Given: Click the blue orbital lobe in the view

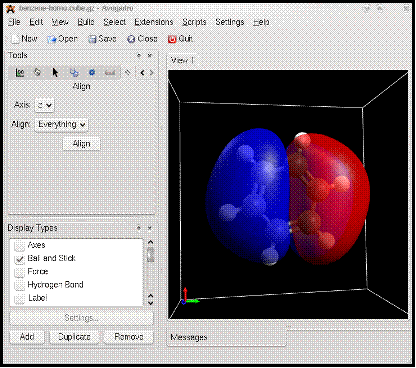Looking at the screenshot, I should click(247, 197).
